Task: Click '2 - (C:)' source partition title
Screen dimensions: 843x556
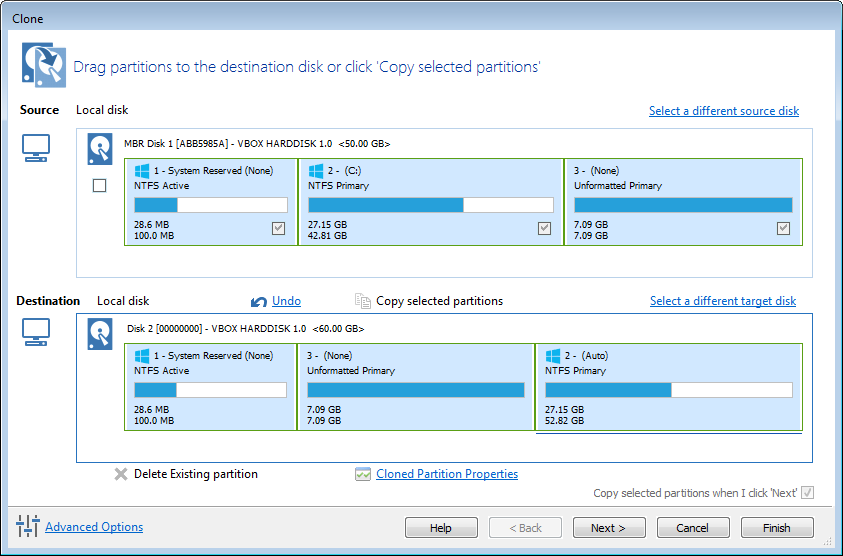Action: click(345, 170)
